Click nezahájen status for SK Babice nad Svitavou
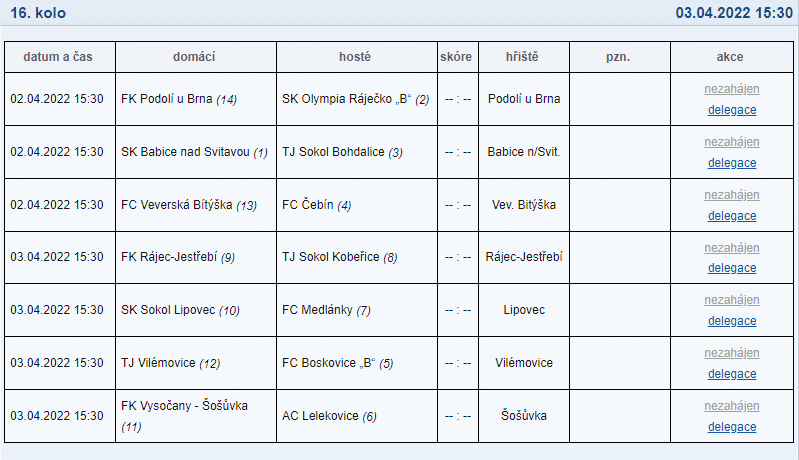This screenshot has height=460, width=799. click(x=732, y=142)
